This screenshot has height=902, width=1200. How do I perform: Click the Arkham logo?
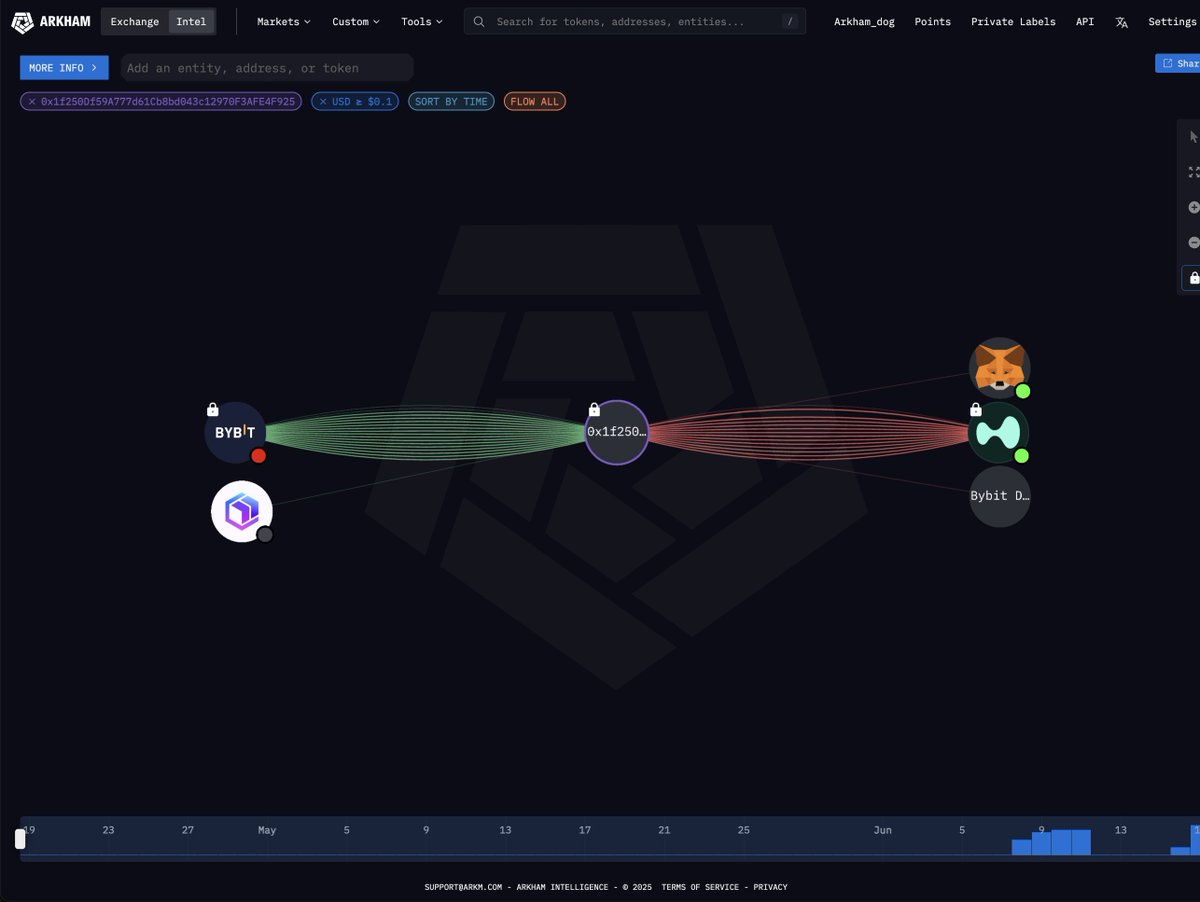(x=50, y=21)
